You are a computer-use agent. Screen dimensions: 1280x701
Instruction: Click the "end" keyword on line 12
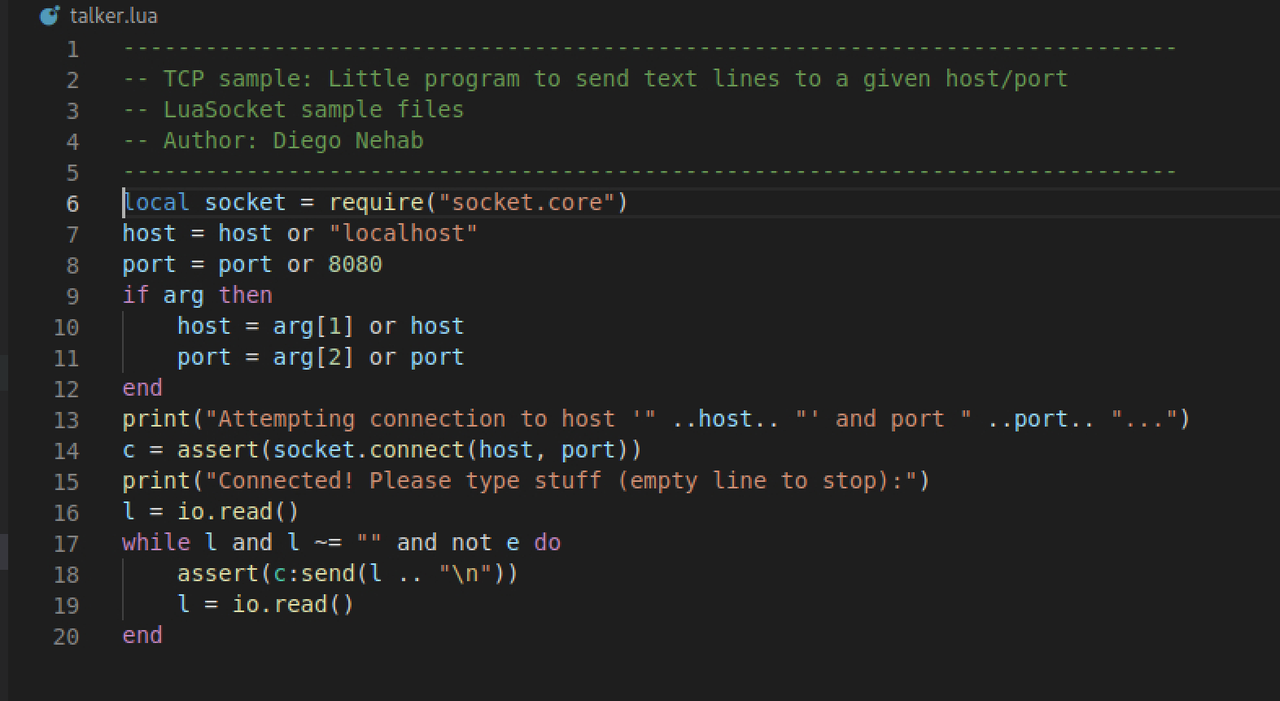pos(142,388)
